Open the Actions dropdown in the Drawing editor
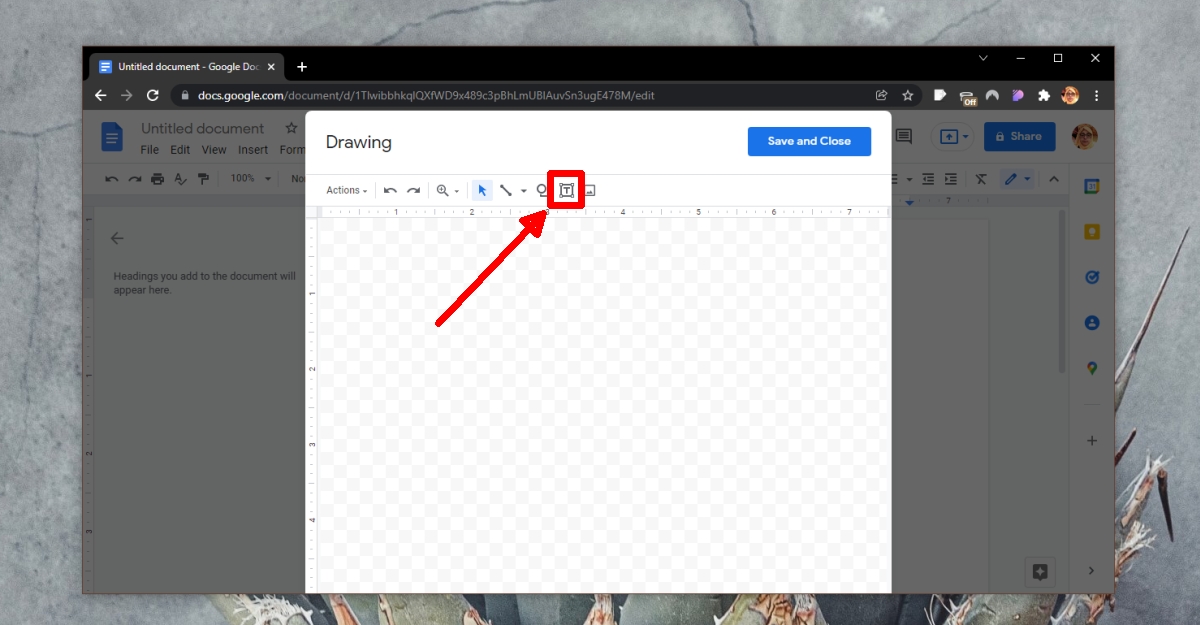This screenshot has width=1200, height=625. (345, 190)
